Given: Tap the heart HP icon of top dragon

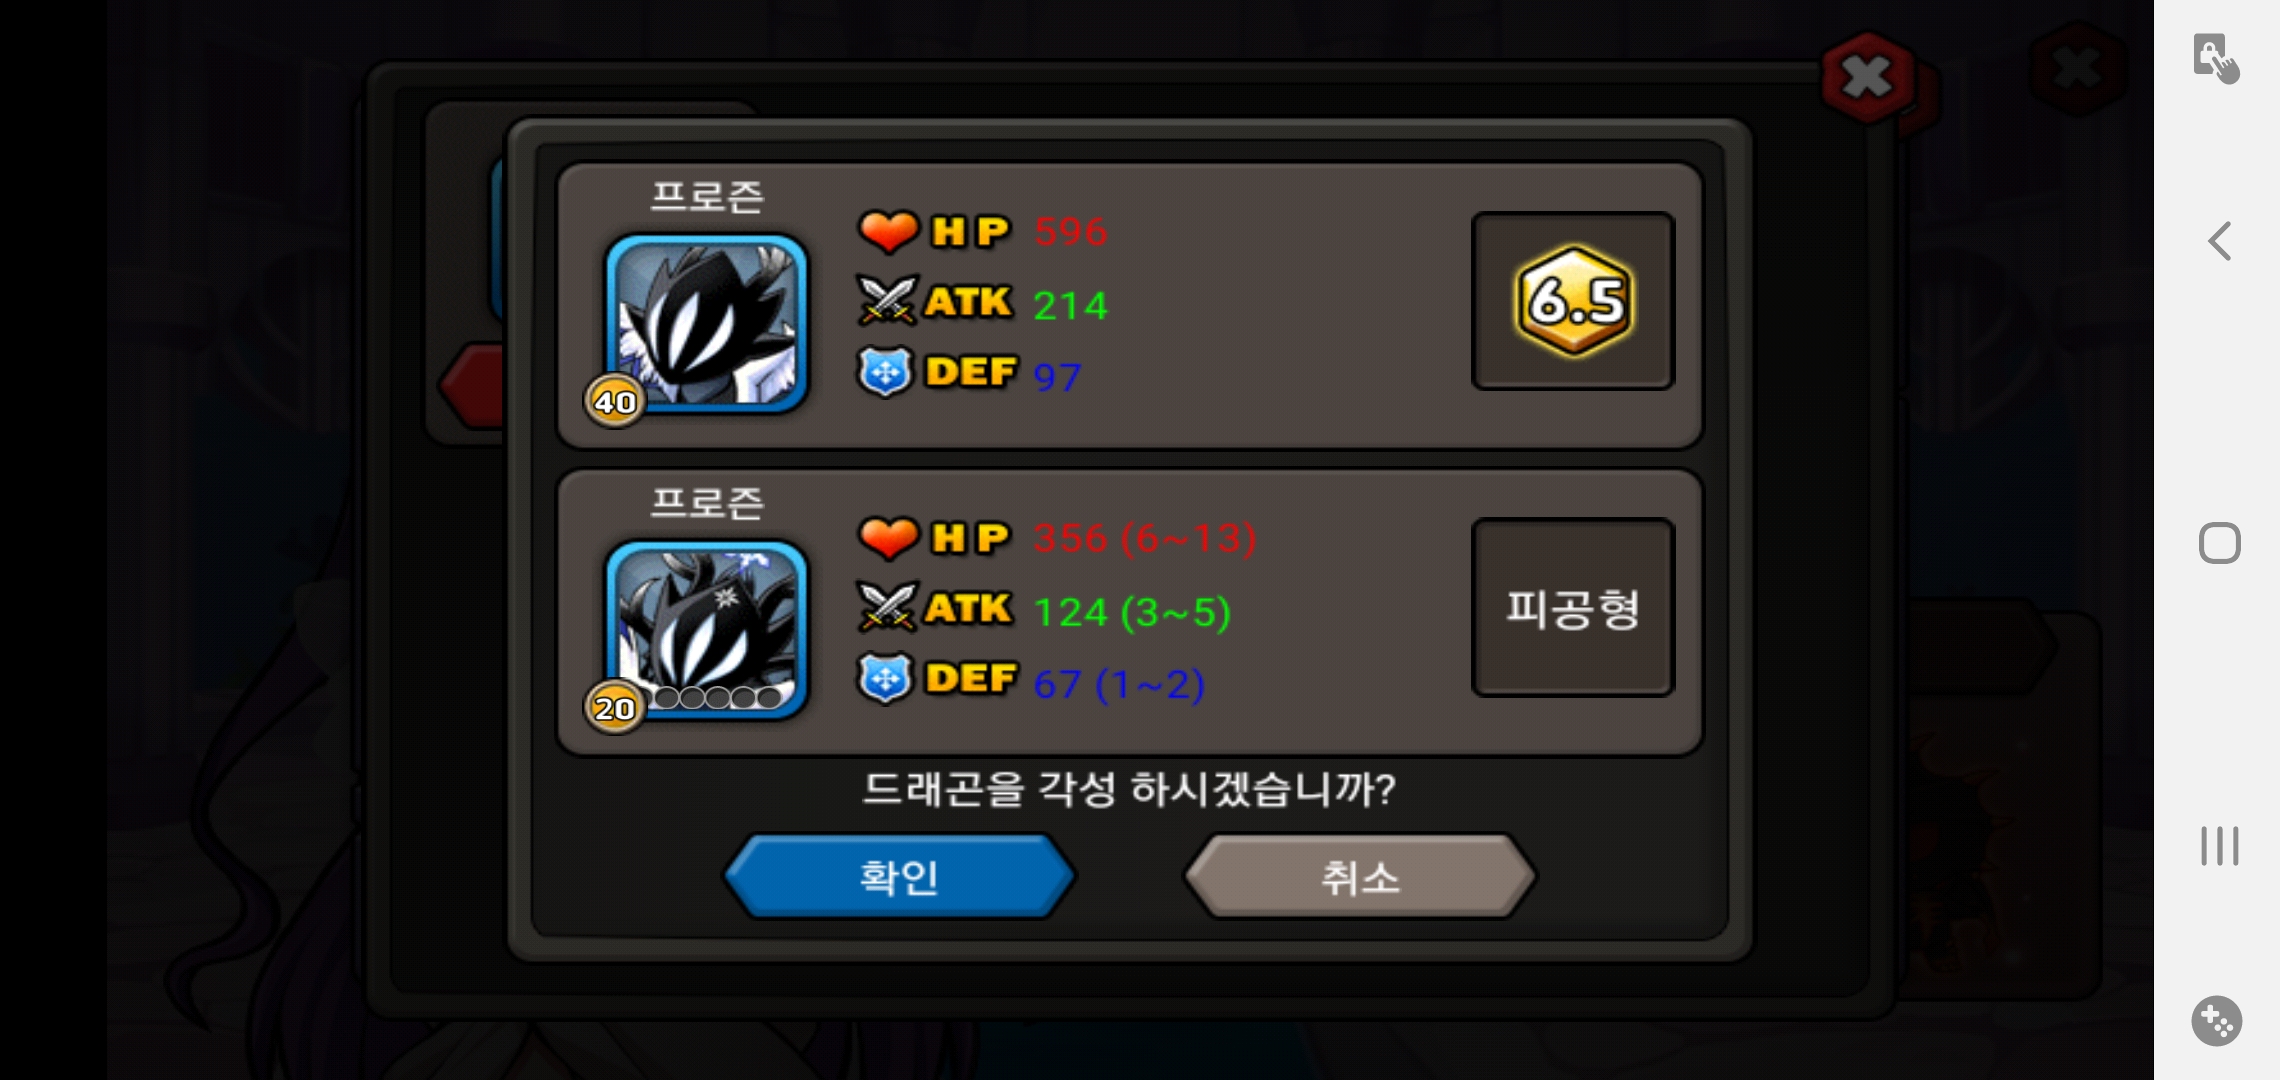Looking at the screenshot, I should (x=888, y=231).
